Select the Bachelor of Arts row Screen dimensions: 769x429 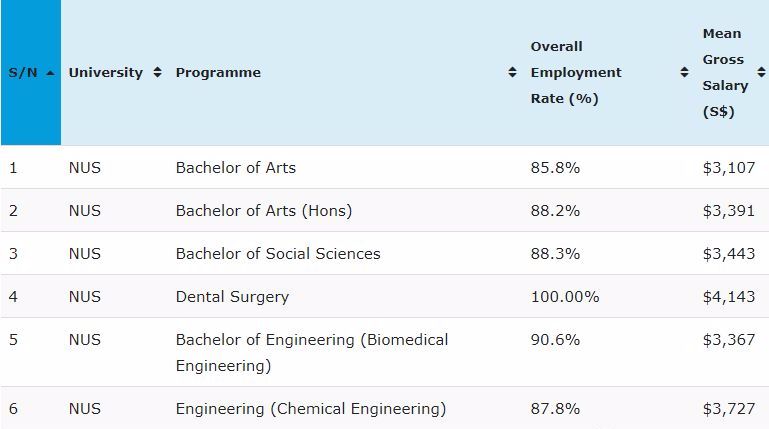click(x=235, y=167)
